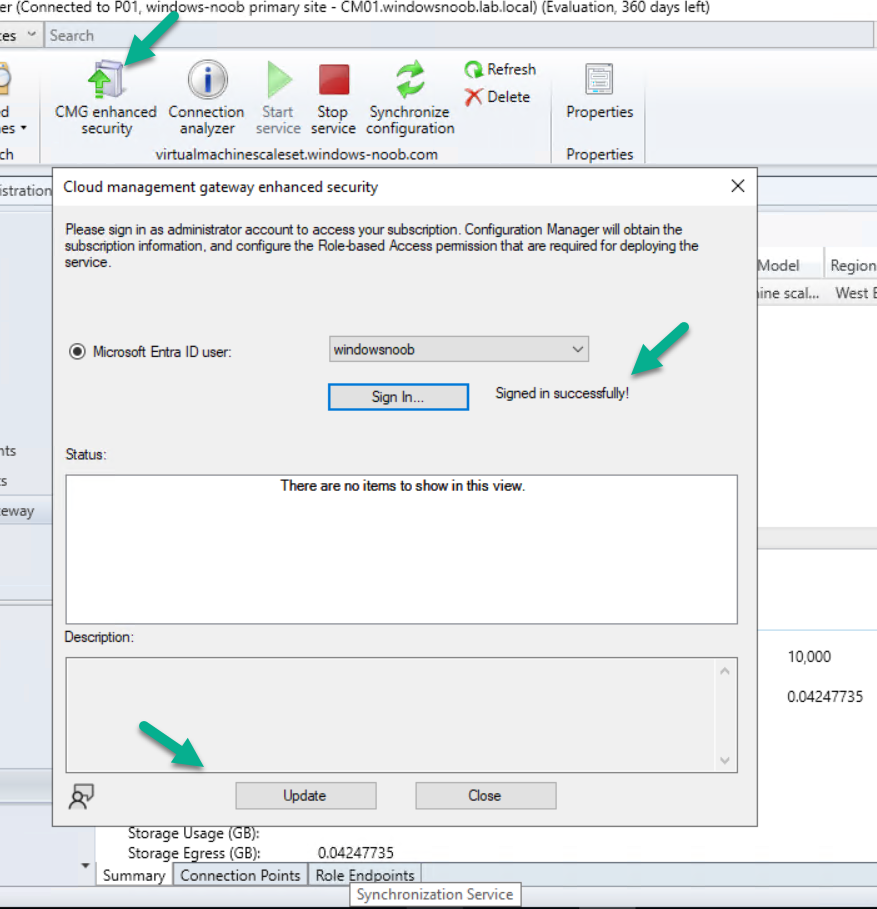Click the Status list area
Image resolution: width=877 pixels, height=909 pixels.
(401, 549)
